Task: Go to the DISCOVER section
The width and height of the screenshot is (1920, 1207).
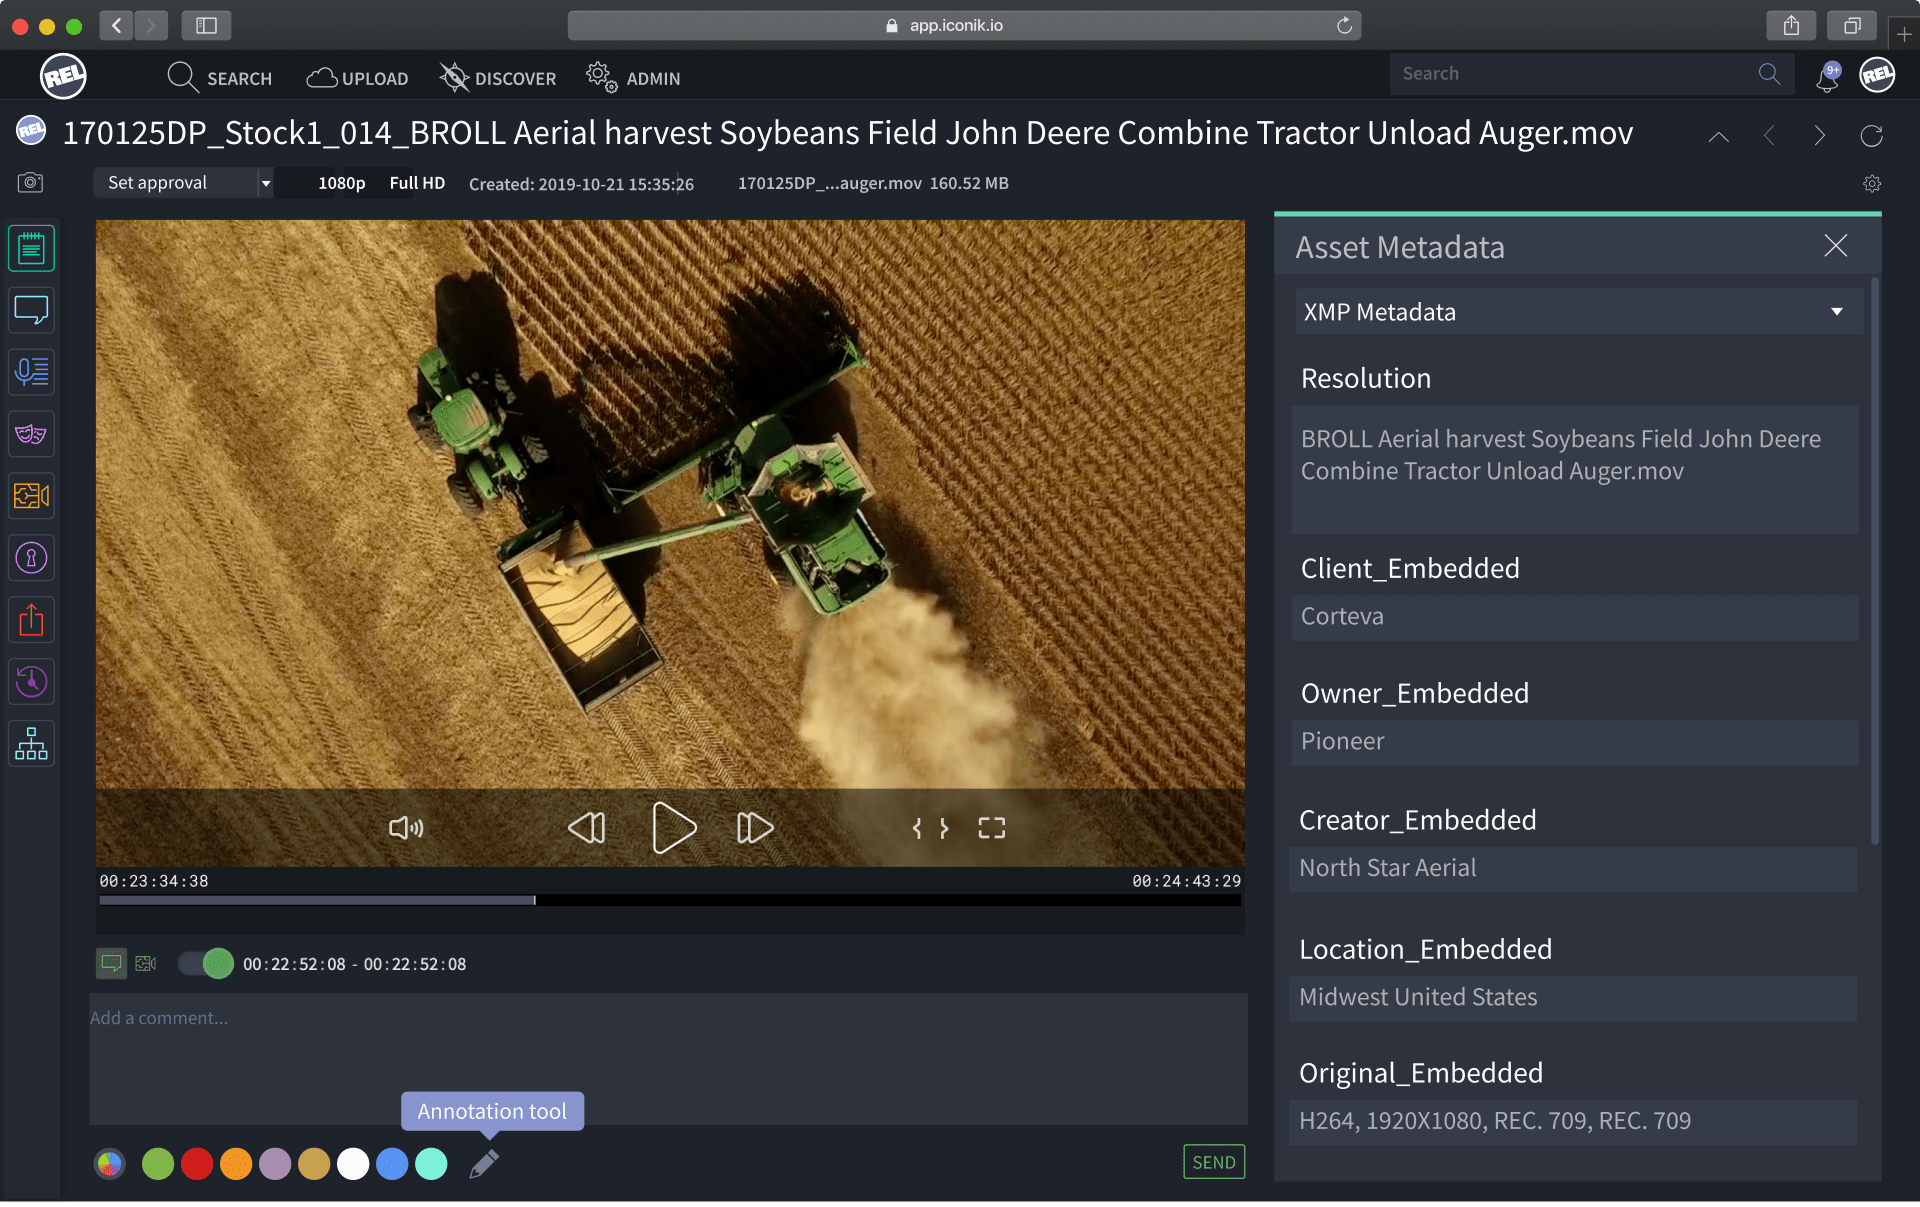Action: tap(498, 78)
